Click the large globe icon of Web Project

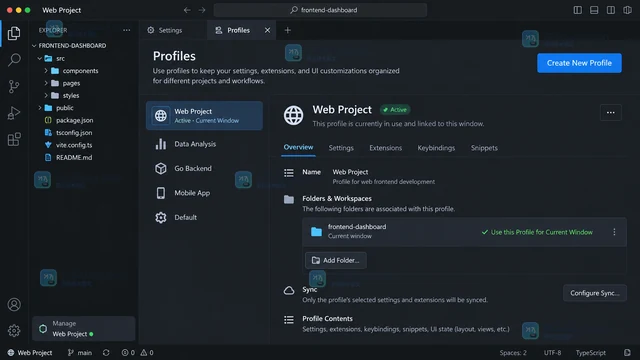click(293, 115)
